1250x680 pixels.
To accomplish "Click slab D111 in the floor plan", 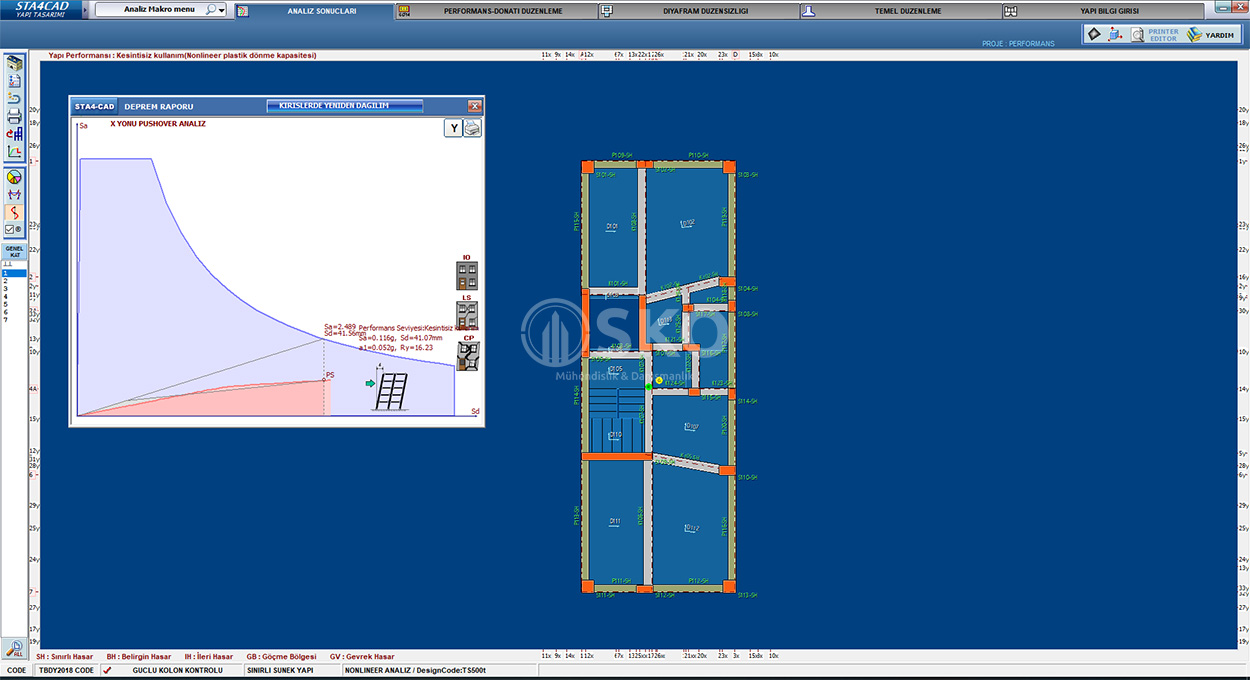I will pos(614,522).
